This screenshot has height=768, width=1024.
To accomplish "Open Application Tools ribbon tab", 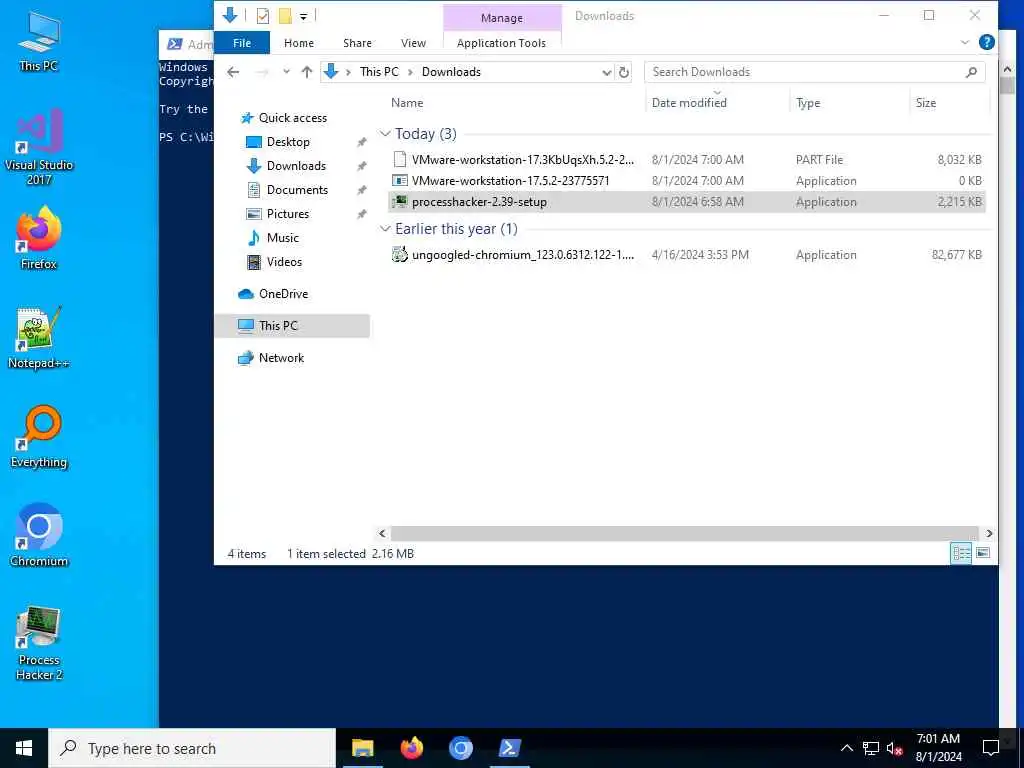I will pyautogui.click(x=502, y=42).
